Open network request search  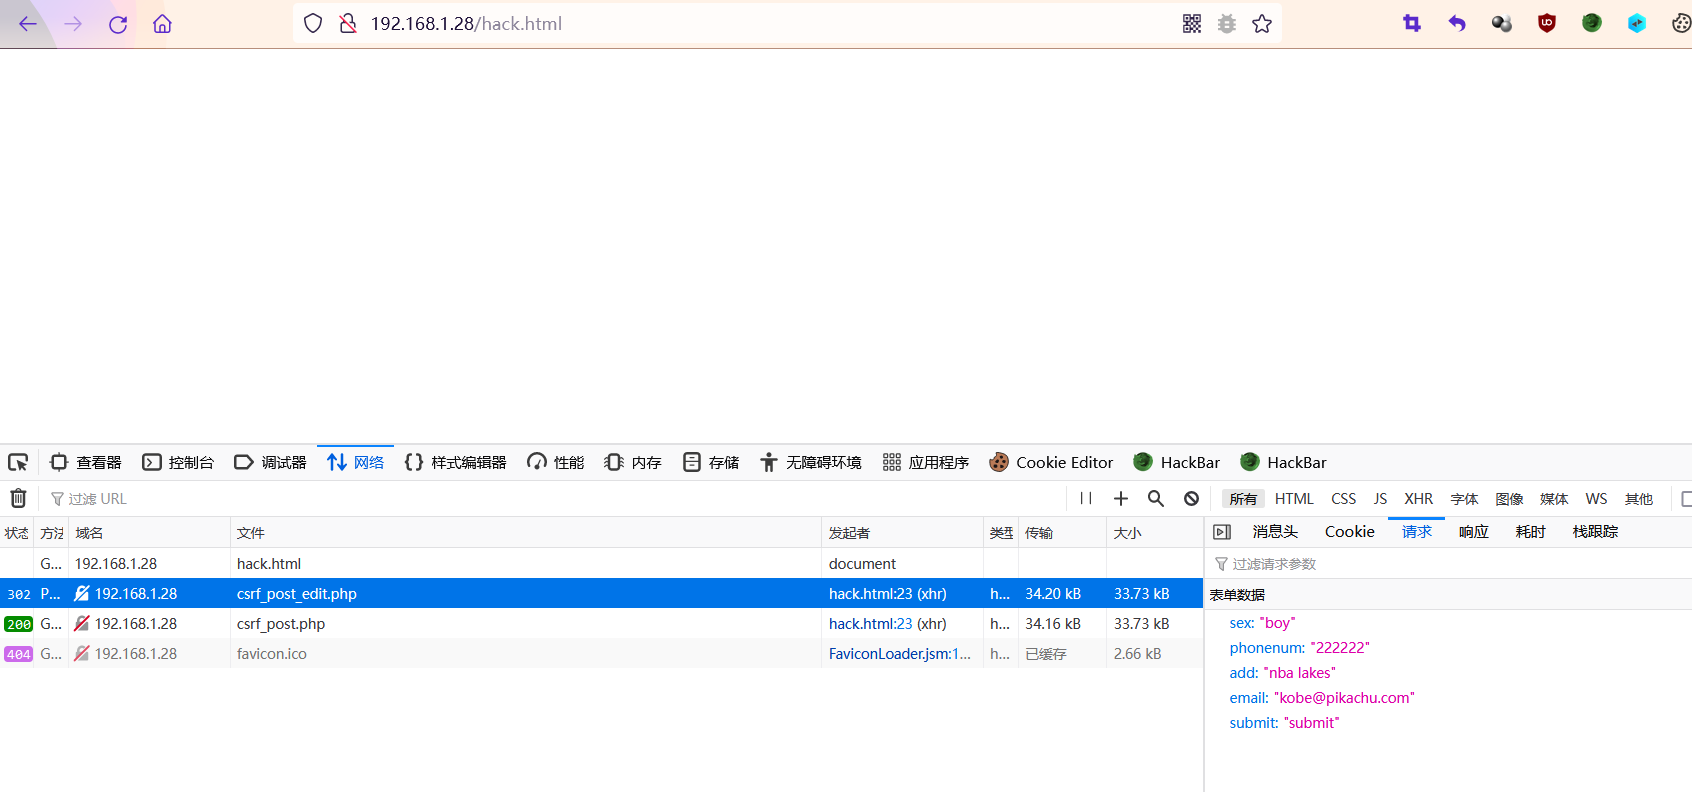[x=1156, y=498]
